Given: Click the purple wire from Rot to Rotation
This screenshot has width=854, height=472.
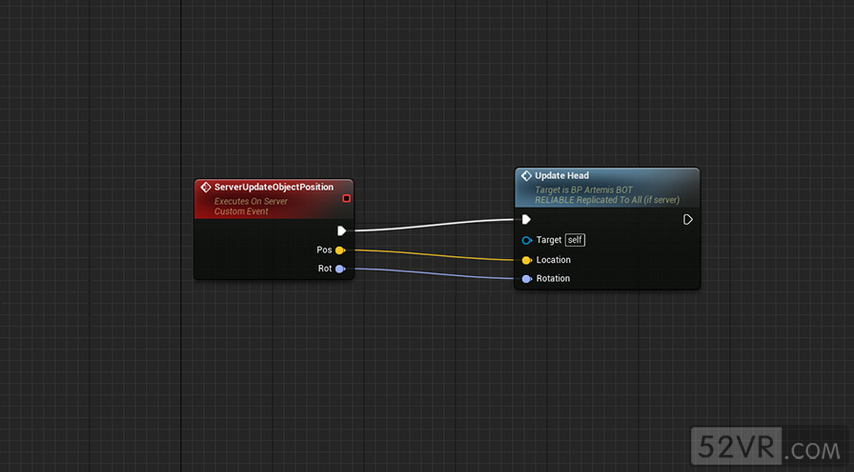Looking at the screenshot, I should coord(430,274).
